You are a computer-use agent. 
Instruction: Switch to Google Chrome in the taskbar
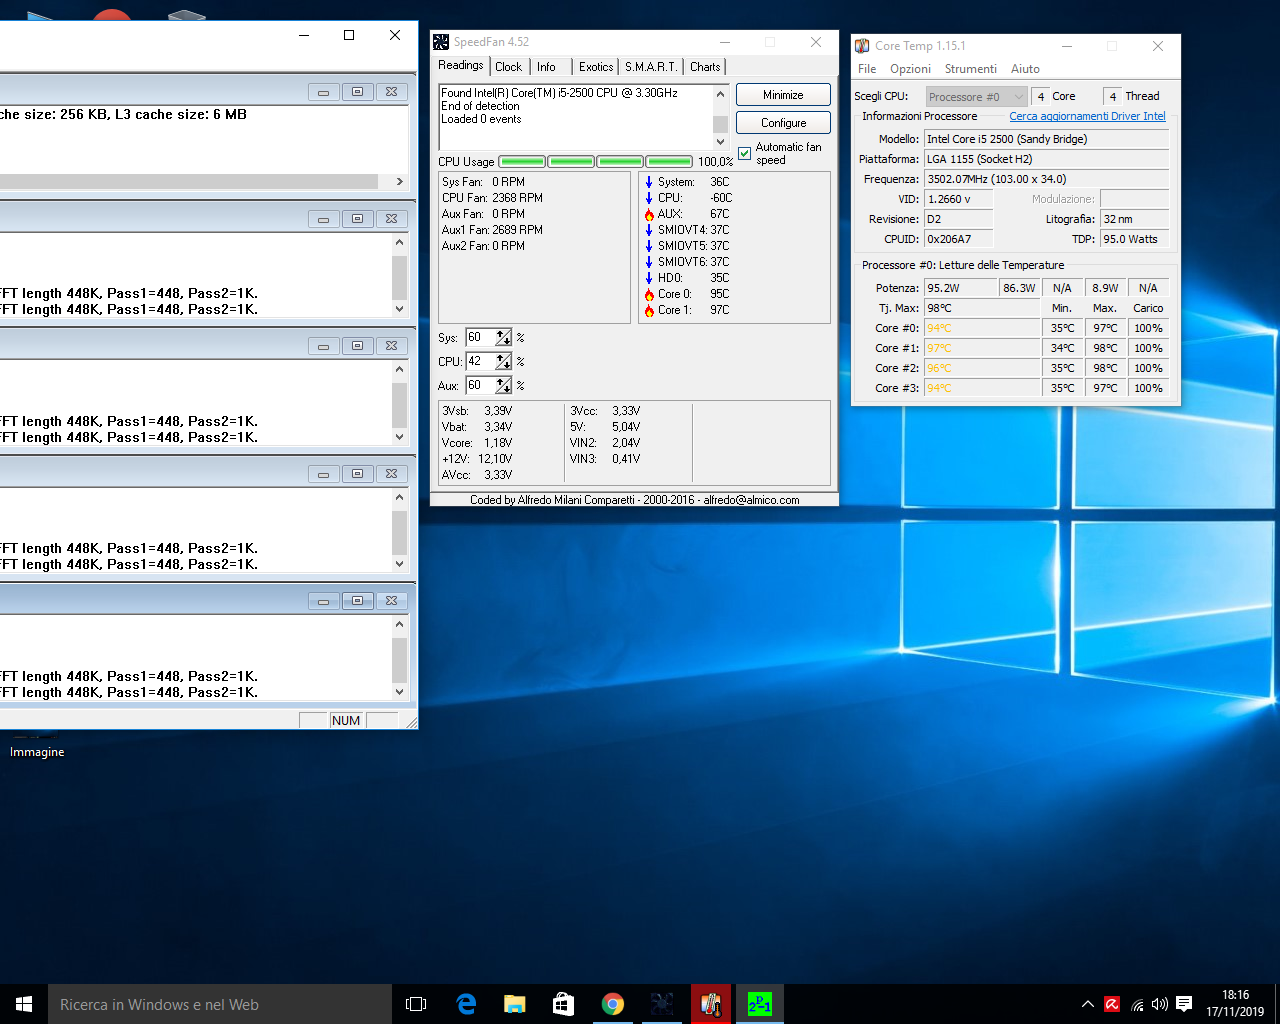point(613,1004)
